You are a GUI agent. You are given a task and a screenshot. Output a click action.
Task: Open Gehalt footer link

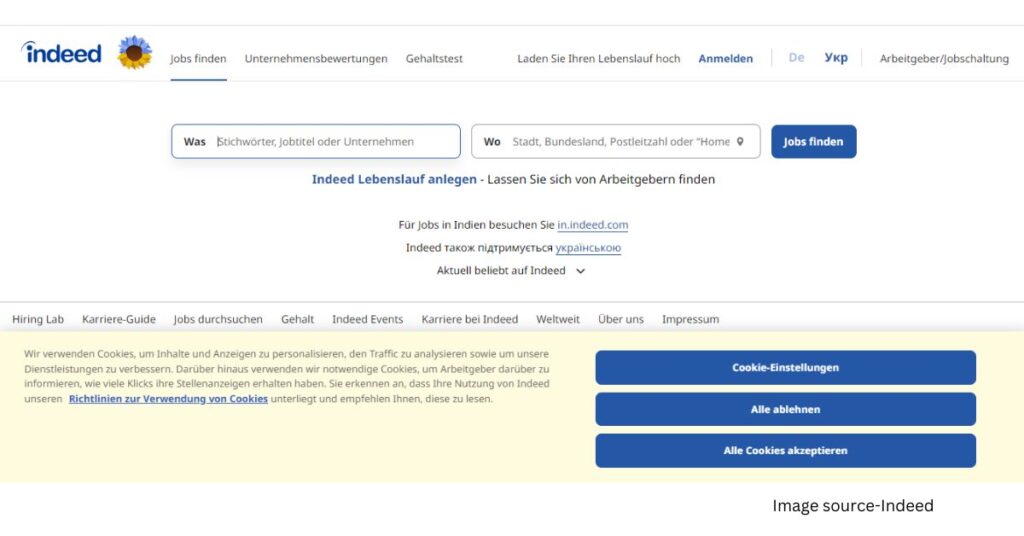pos(297,319)
